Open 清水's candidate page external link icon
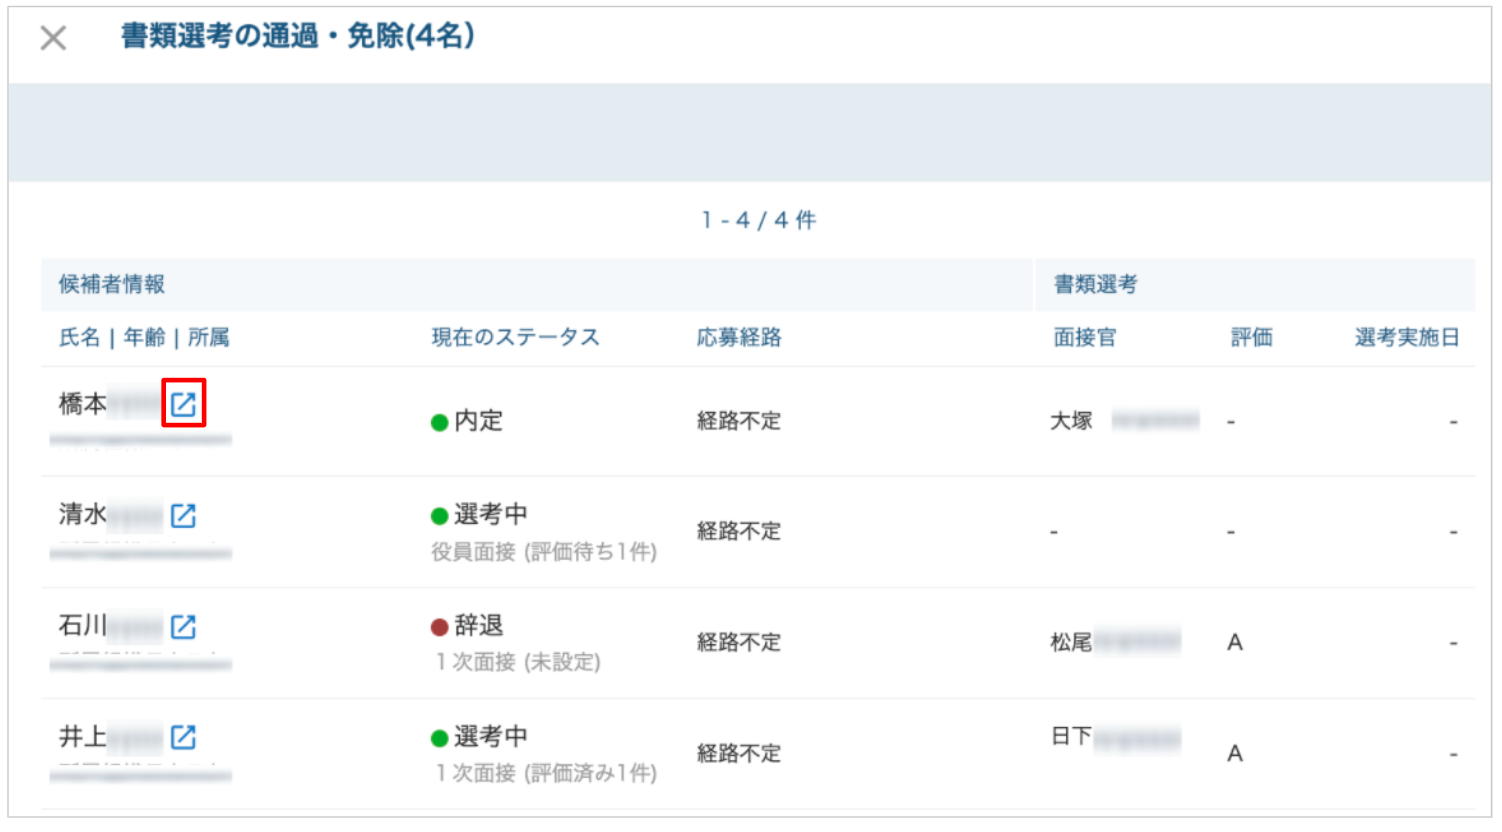This screenshot has height=832, width=1502. (x=183, y=515)
